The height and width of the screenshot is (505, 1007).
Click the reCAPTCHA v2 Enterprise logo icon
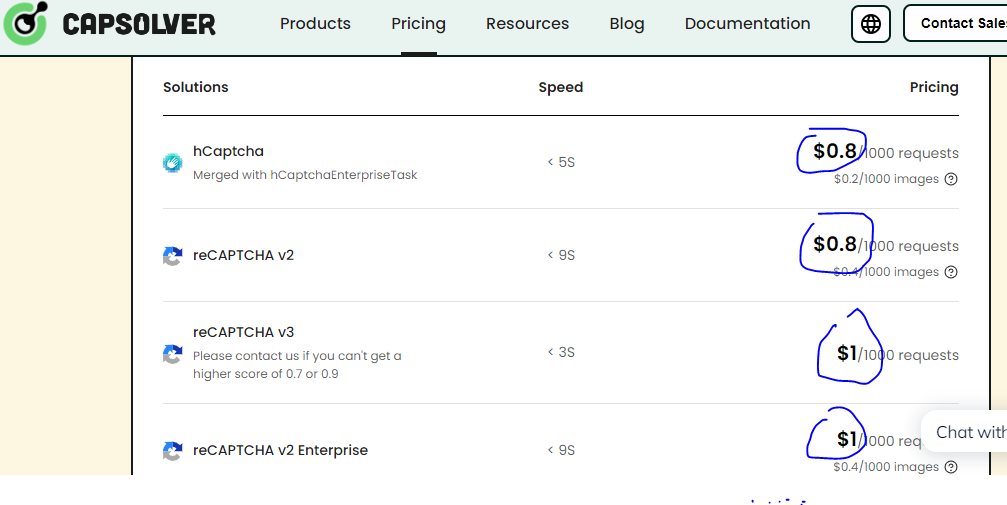coord(173,451)
